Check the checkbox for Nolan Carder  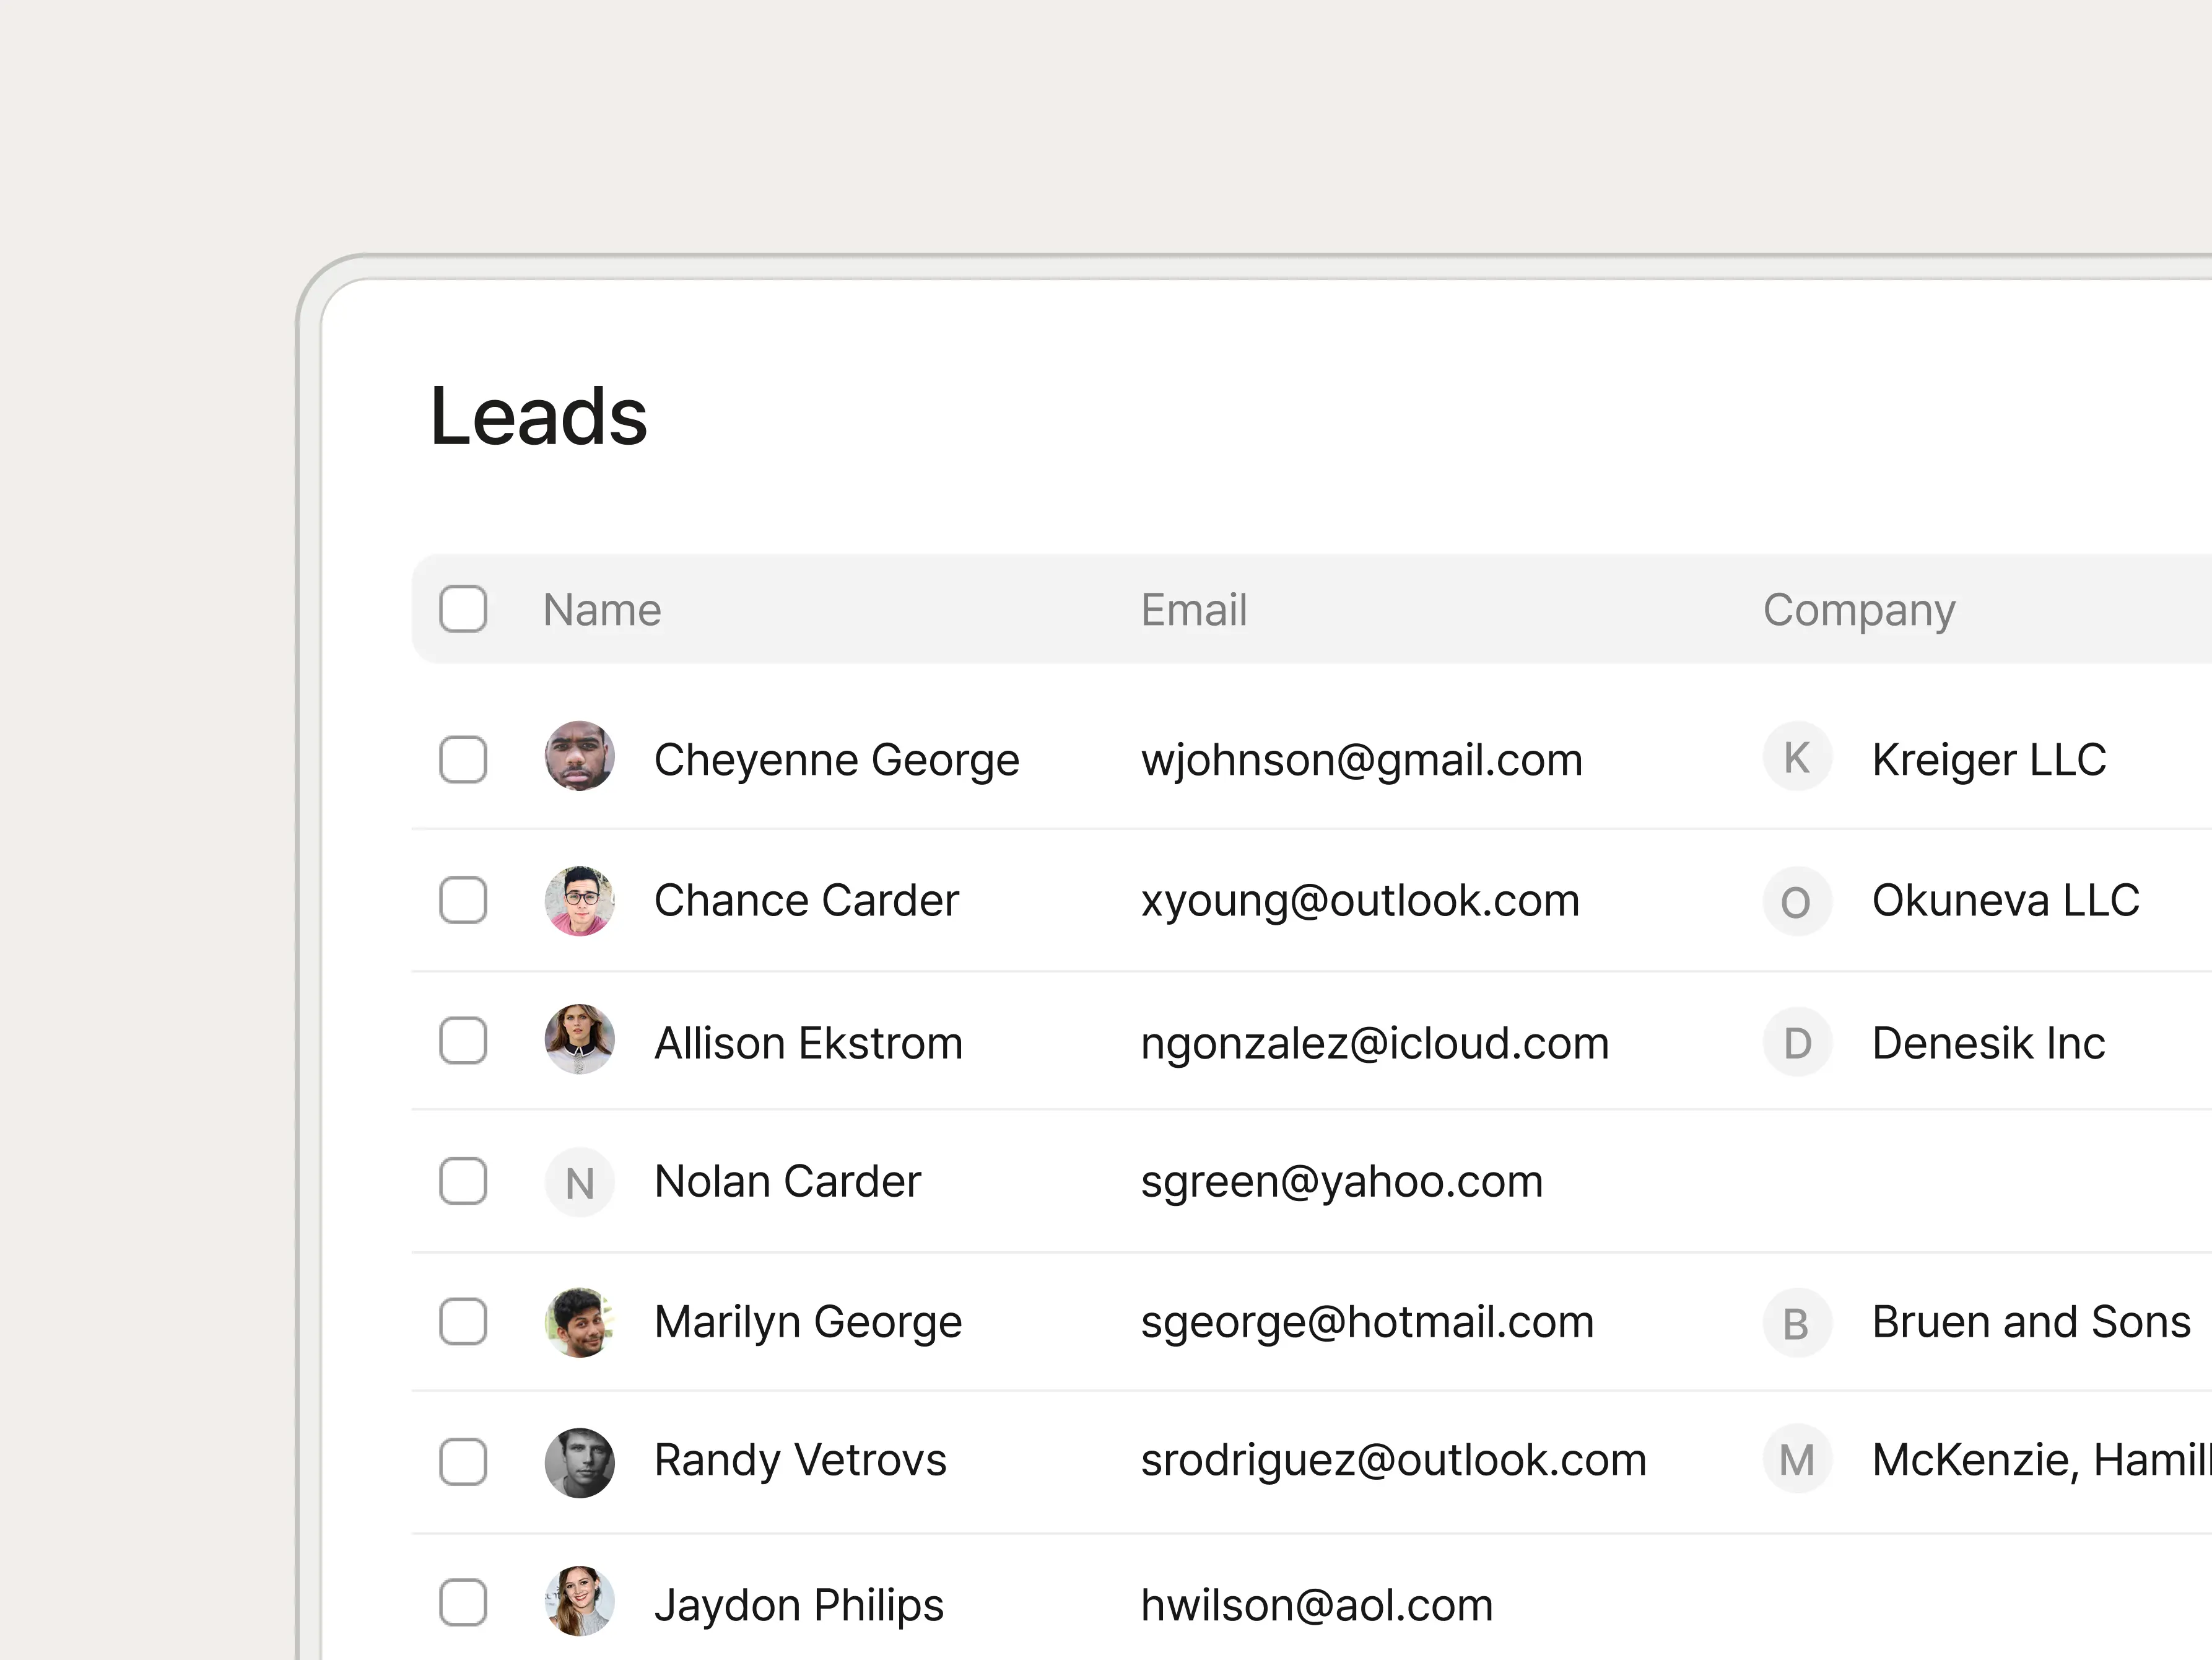[x=463, y=1182]
